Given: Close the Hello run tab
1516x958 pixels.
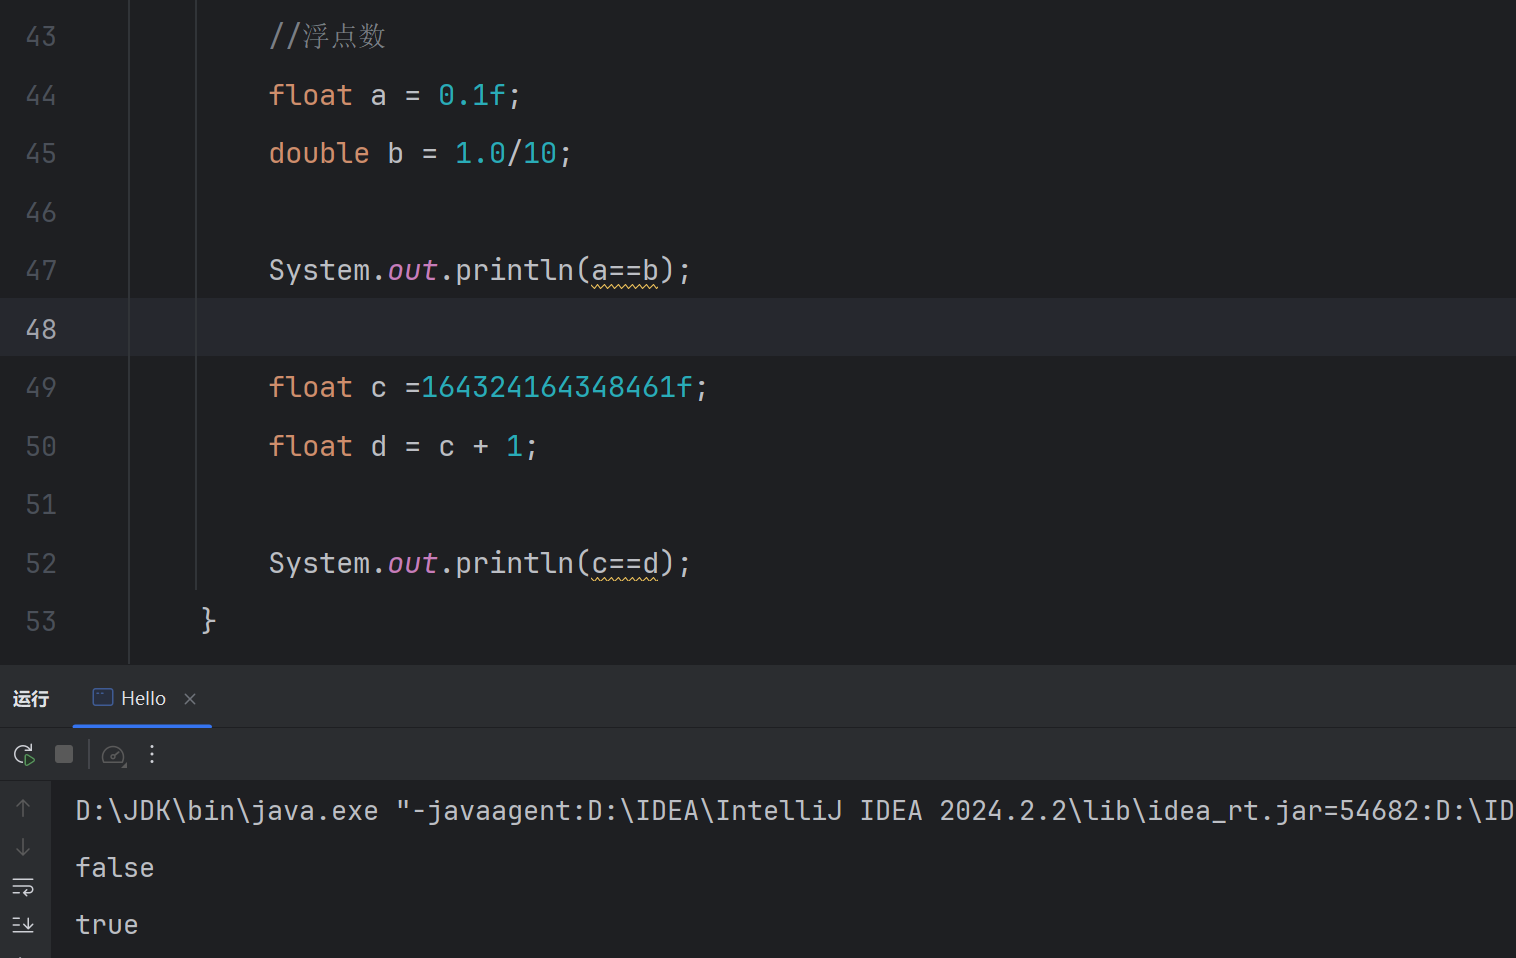Looking at the screenshot, I should (x=190, y=699).
